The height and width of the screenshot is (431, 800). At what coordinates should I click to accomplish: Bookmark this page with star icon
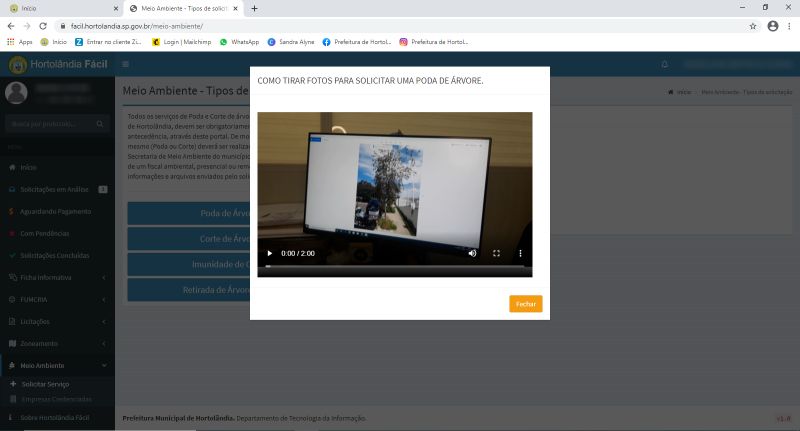coord(753,26)
